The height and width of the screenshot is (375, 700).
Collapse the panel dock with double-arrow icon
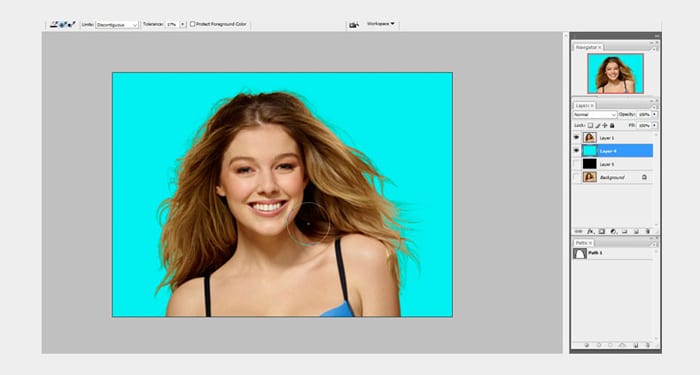(657, 36)
